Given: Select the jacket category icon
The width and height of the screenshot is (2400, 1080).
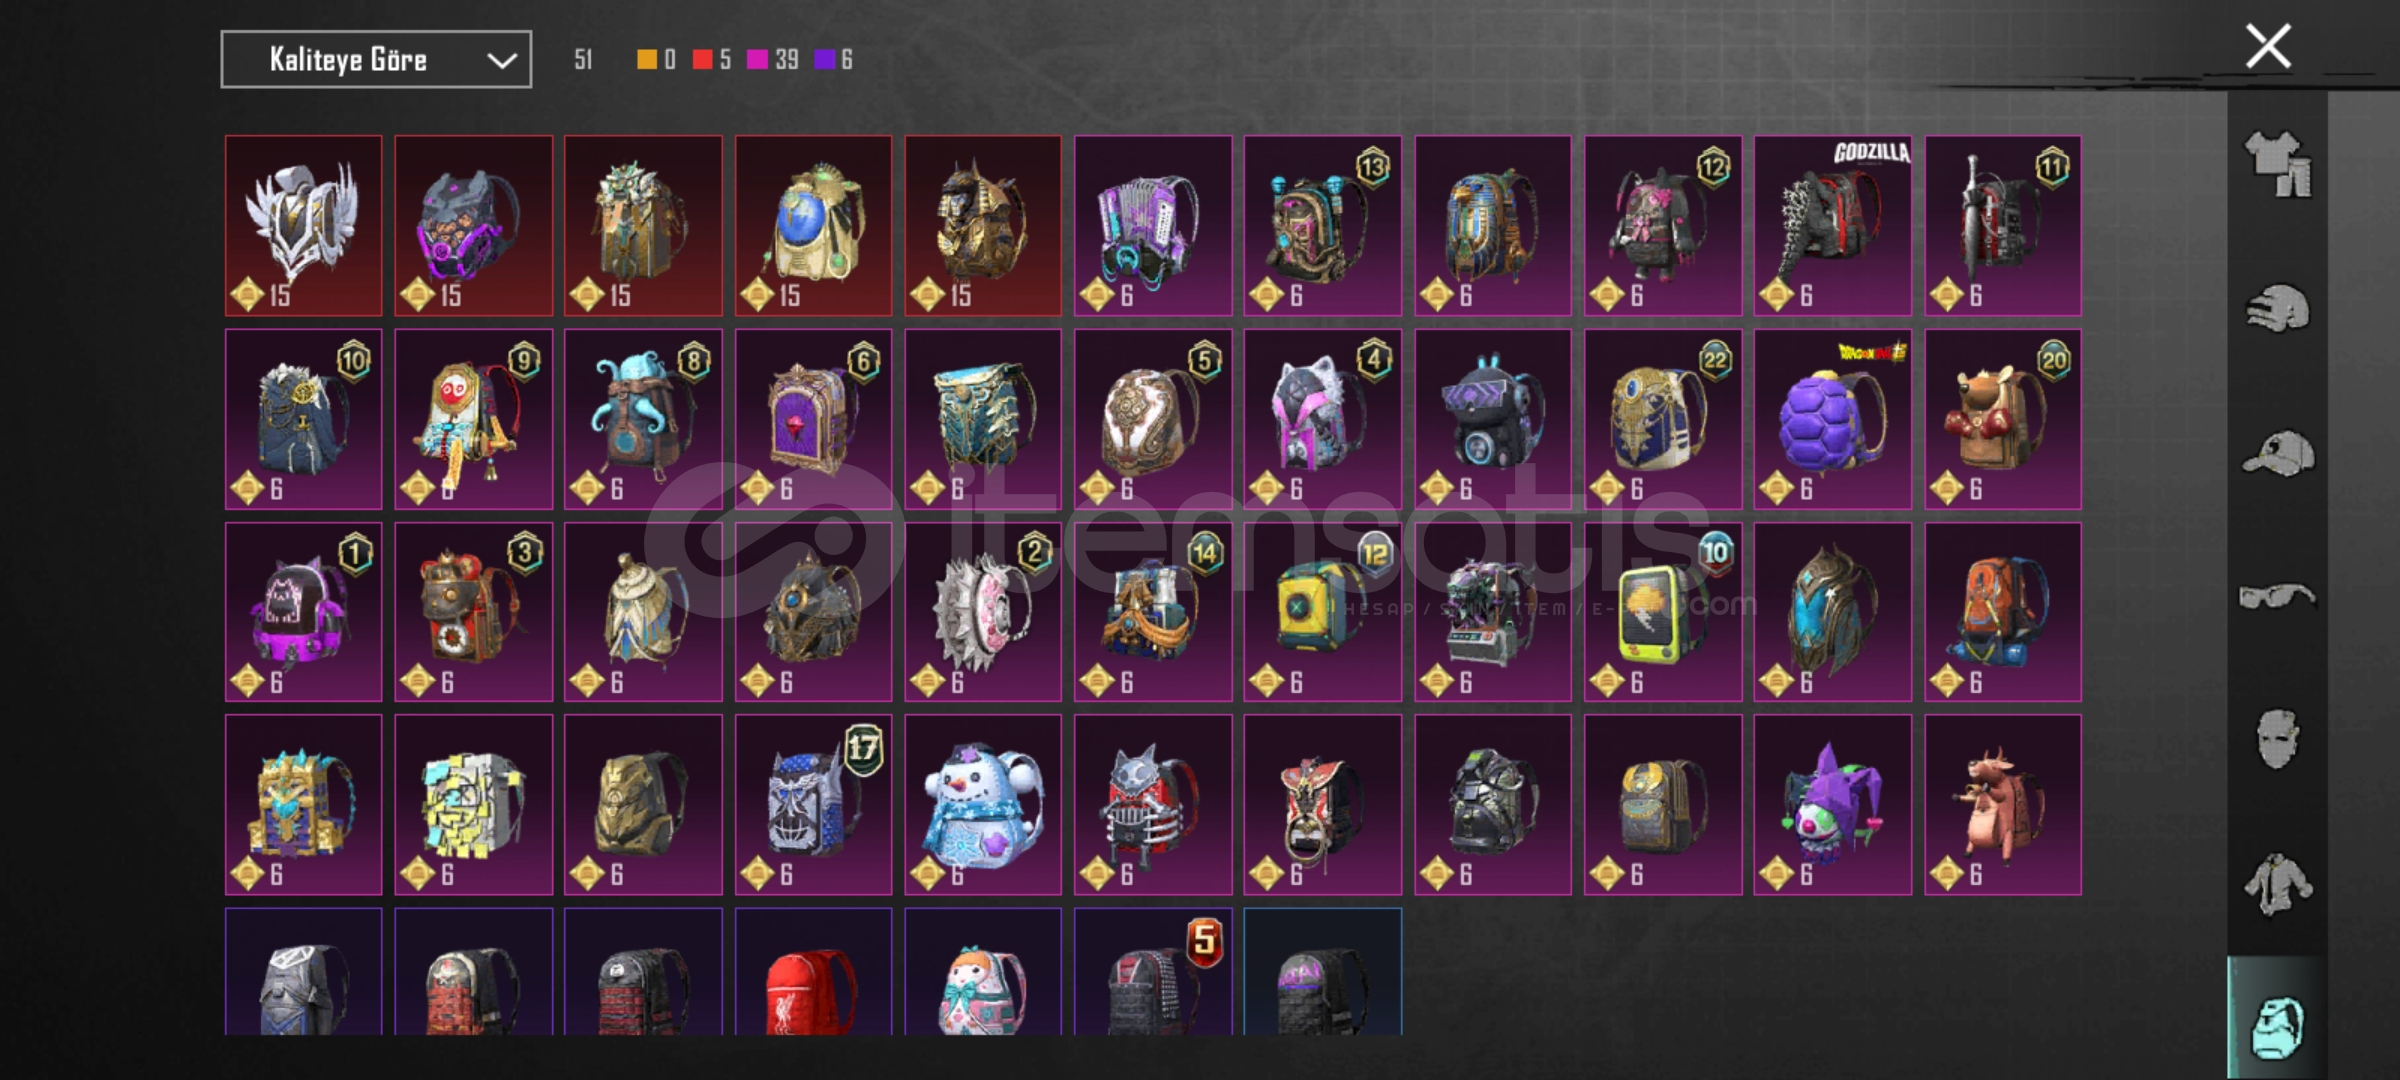Looking at the screenshot, I should [x=2277, y=883].
